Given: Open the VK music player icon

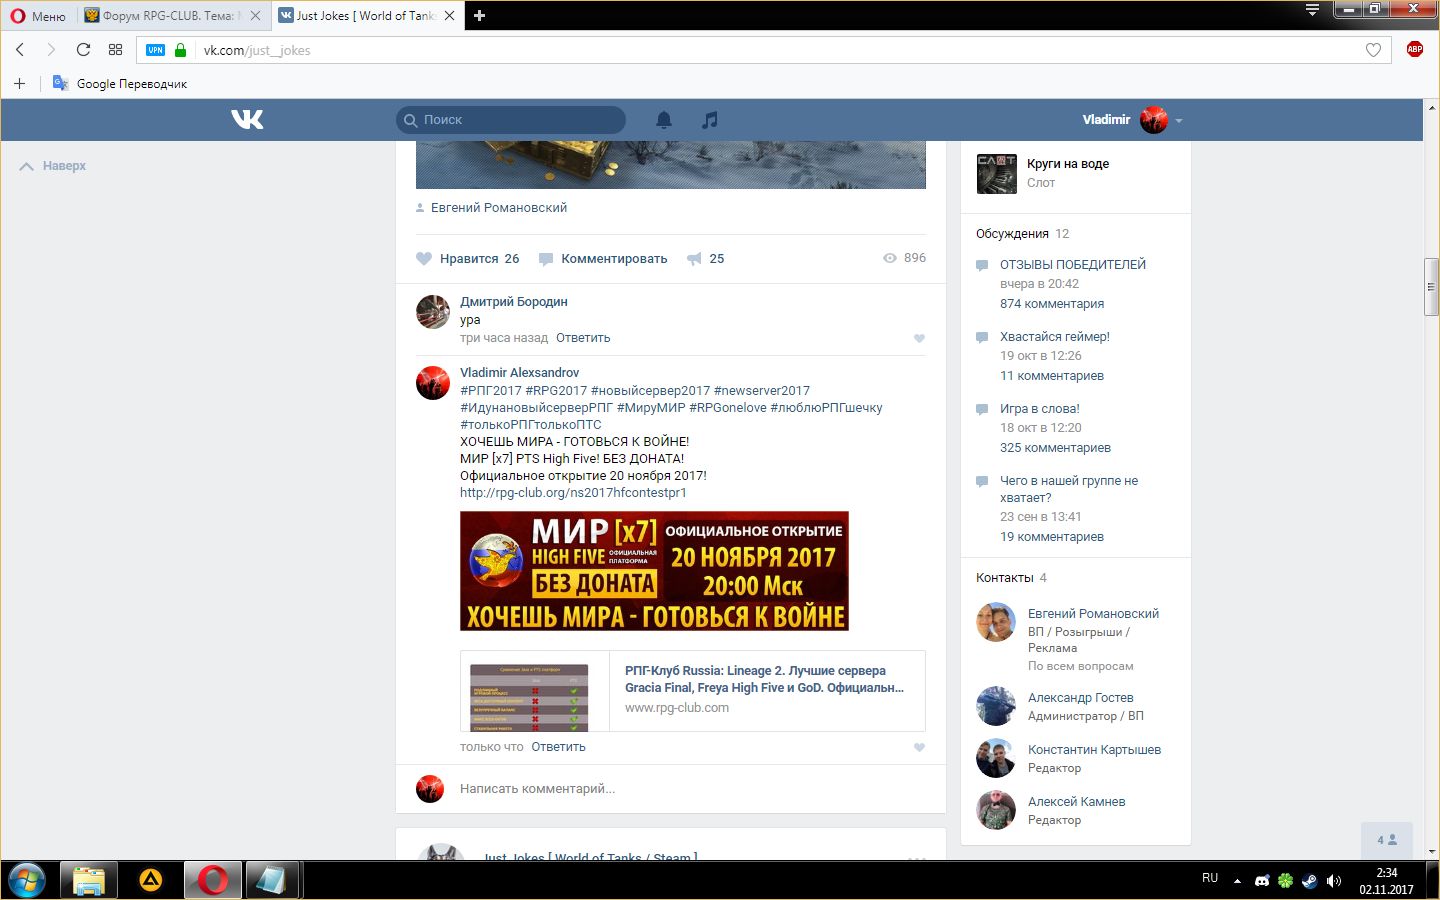Looking at the screenshot, I should click(x=710, y=120).
